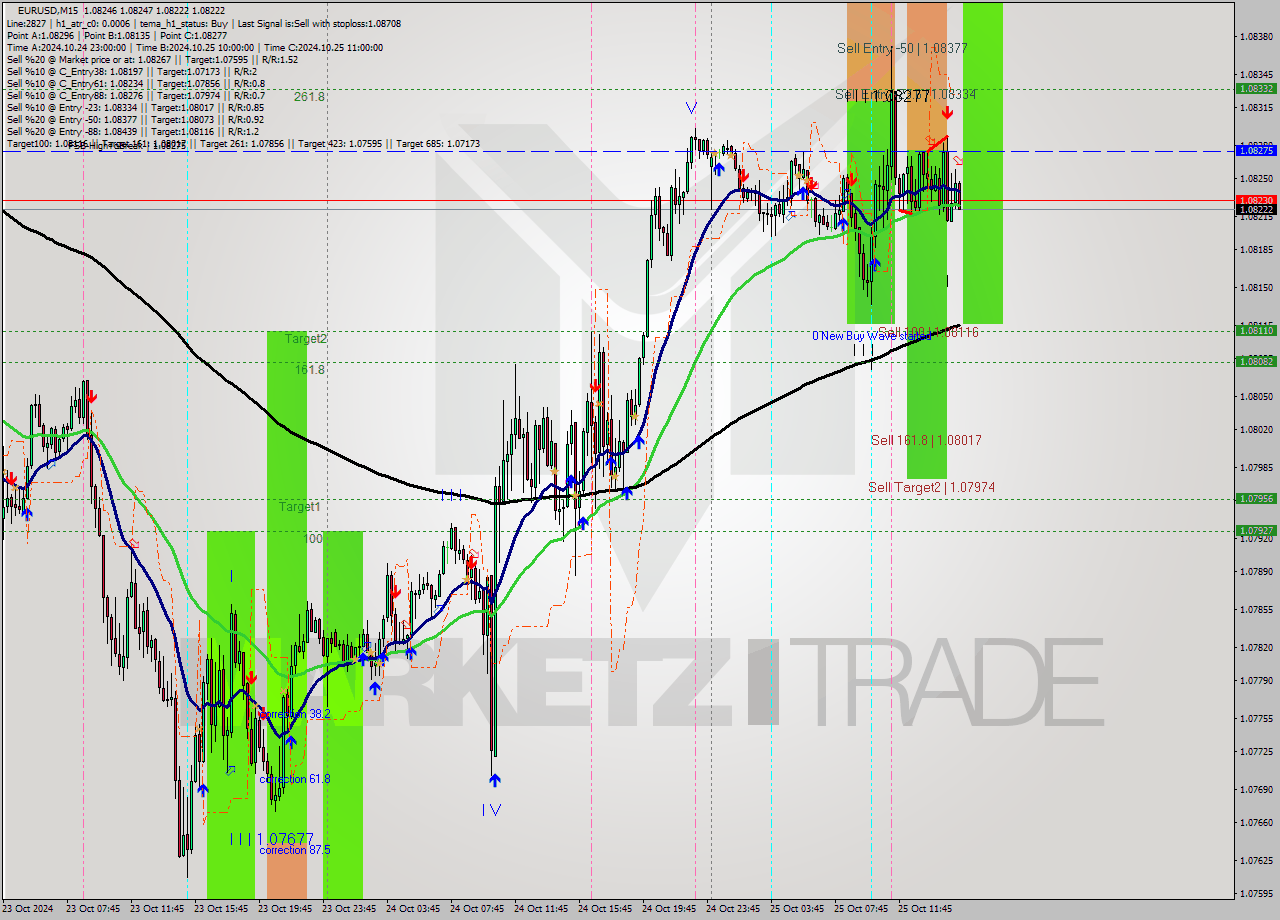This screenshot has width=1280, height=920.
Task: Click the '24 Oct 23:45' time axis label
Action: coord(733,909)
